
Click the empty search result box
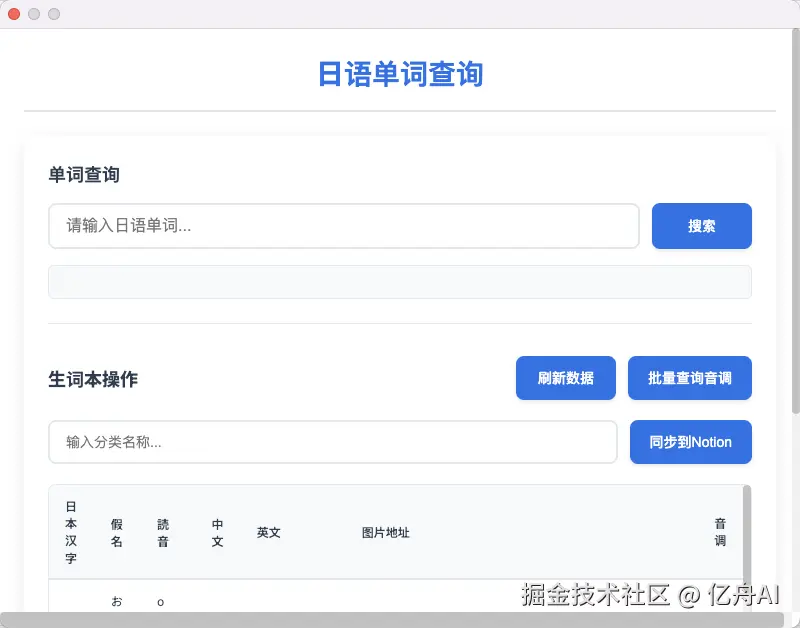click(400, 282)
